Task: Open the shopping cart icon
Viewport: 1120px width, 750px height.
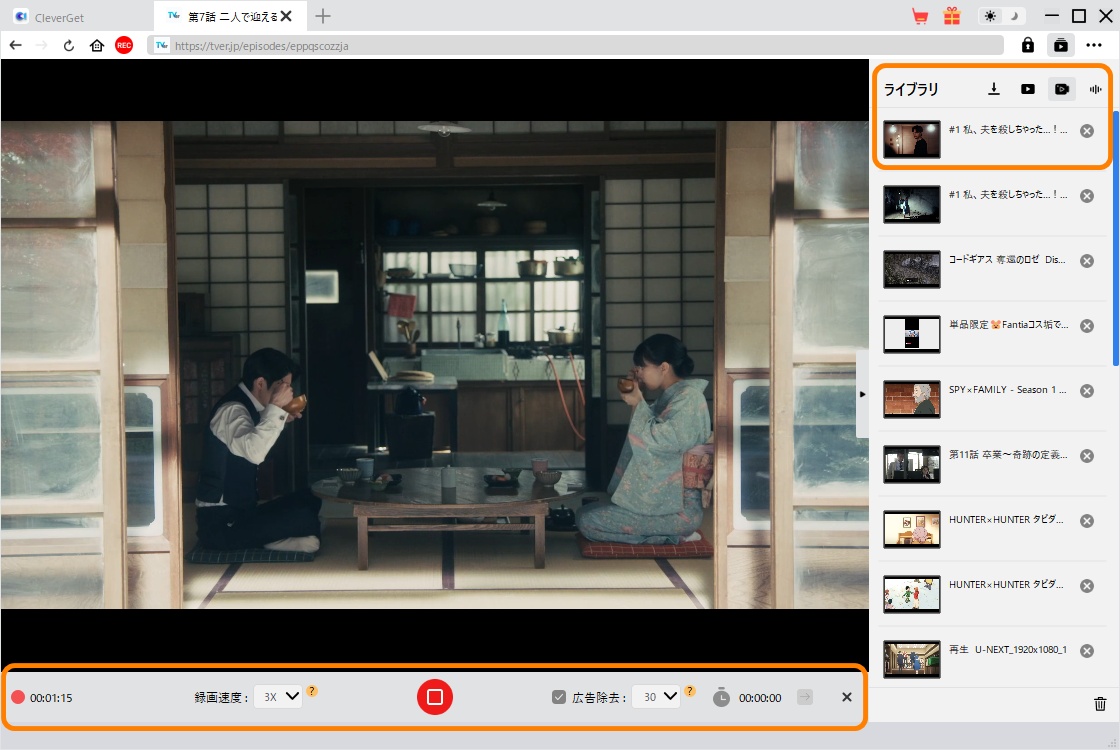Action: pos(920,16)
